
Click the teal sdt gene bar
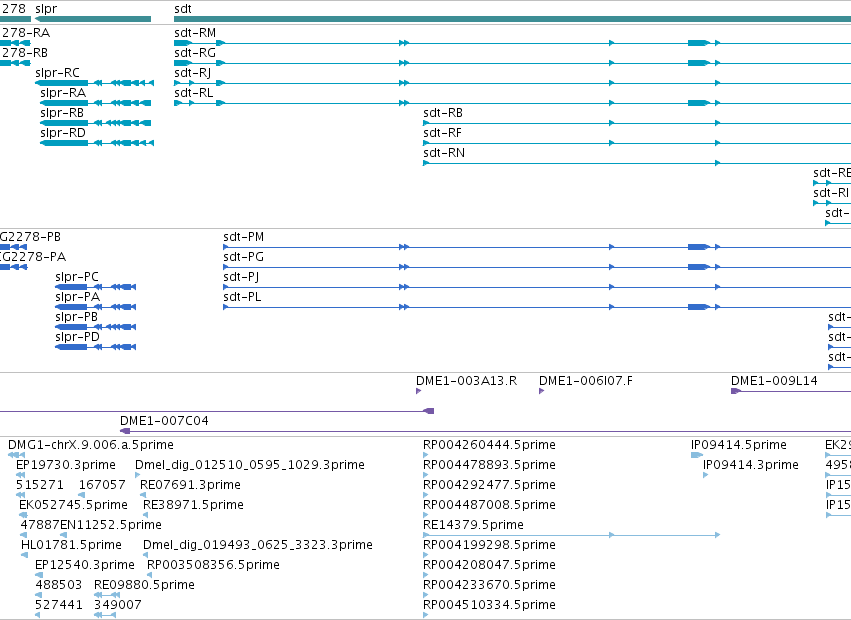512,19
